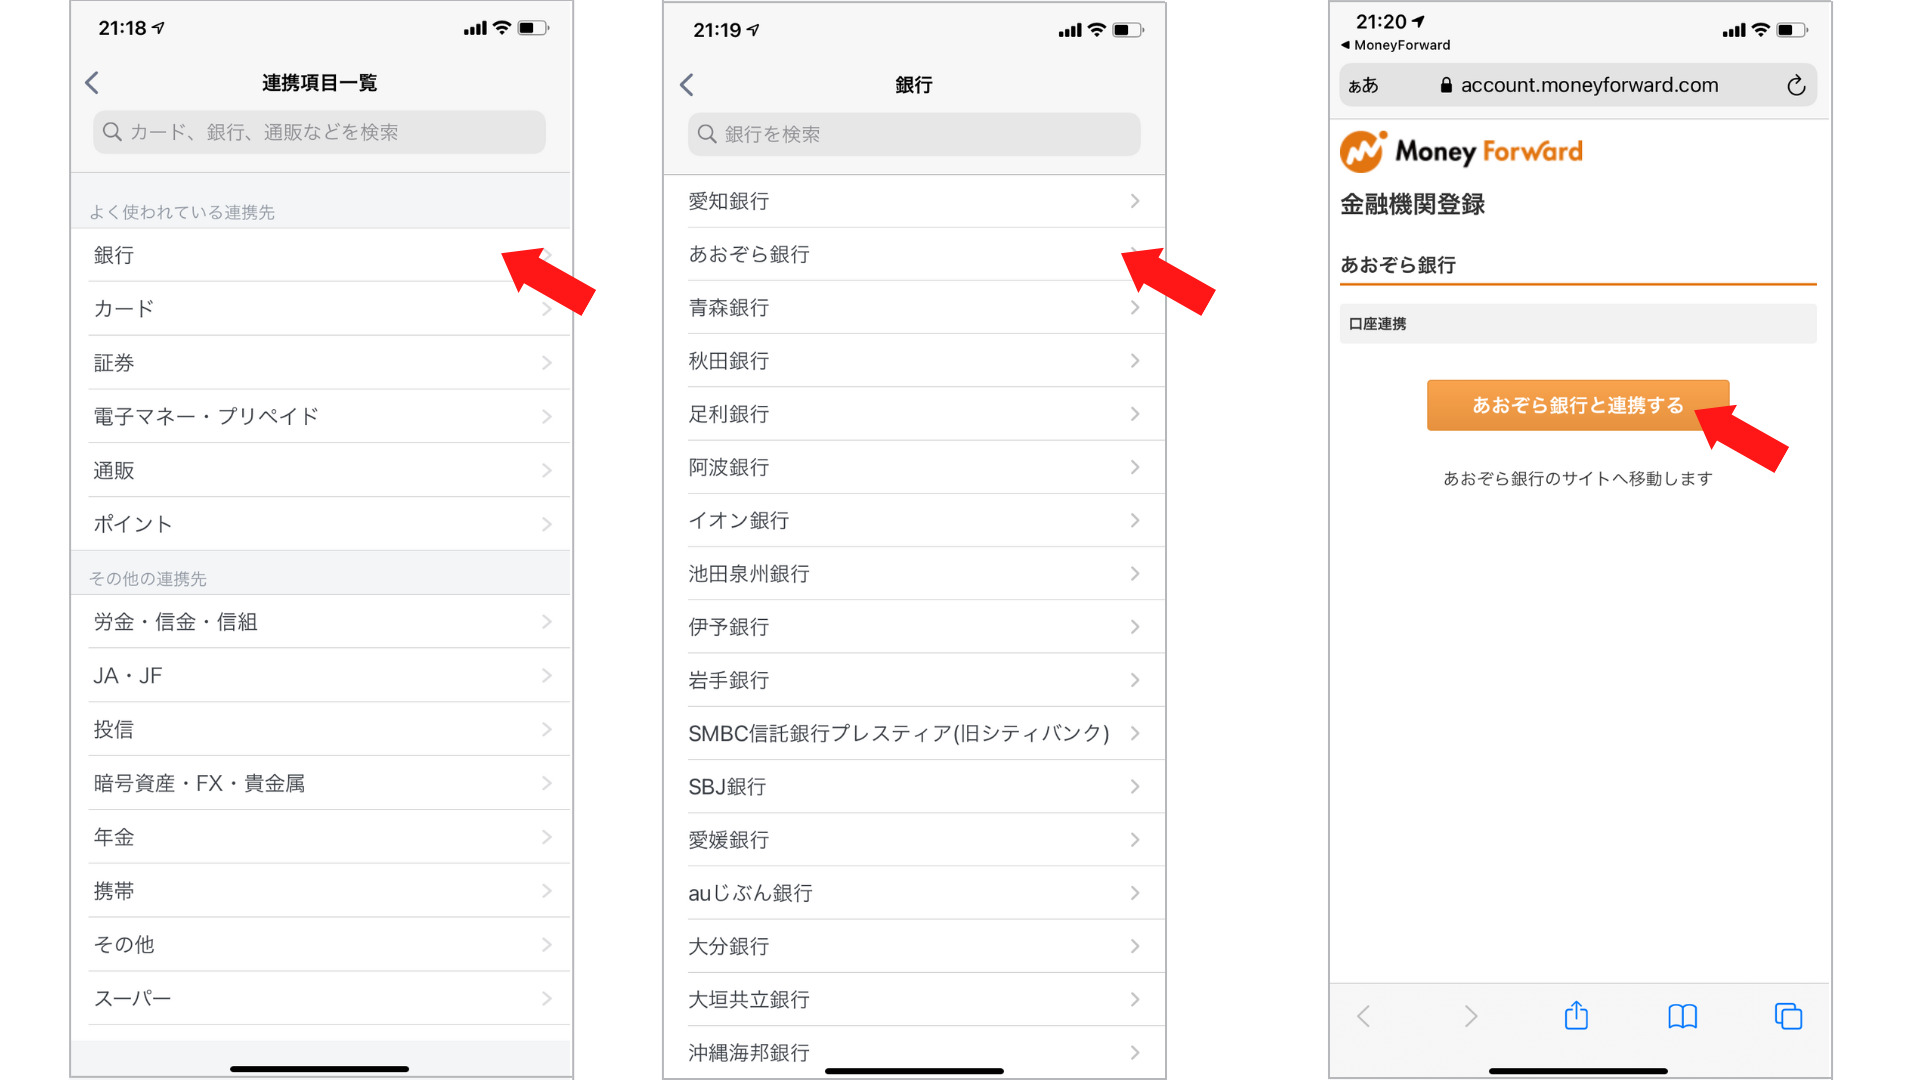Select 池田泉州銀行 in bank list
This screenshot has width=1920, height=1080.
(914, 574)
